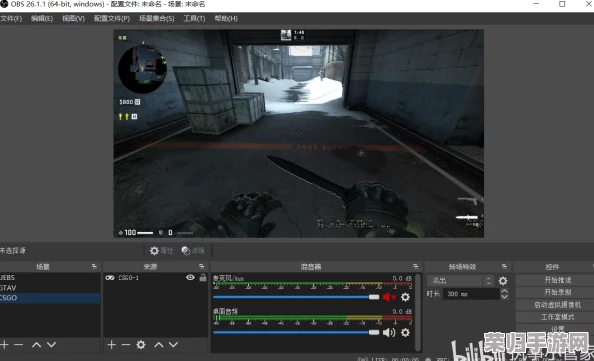Screen dimensions: 594x361
Task: Decrease 时长 duration with down stepper
Action: [x=504, y=297]
